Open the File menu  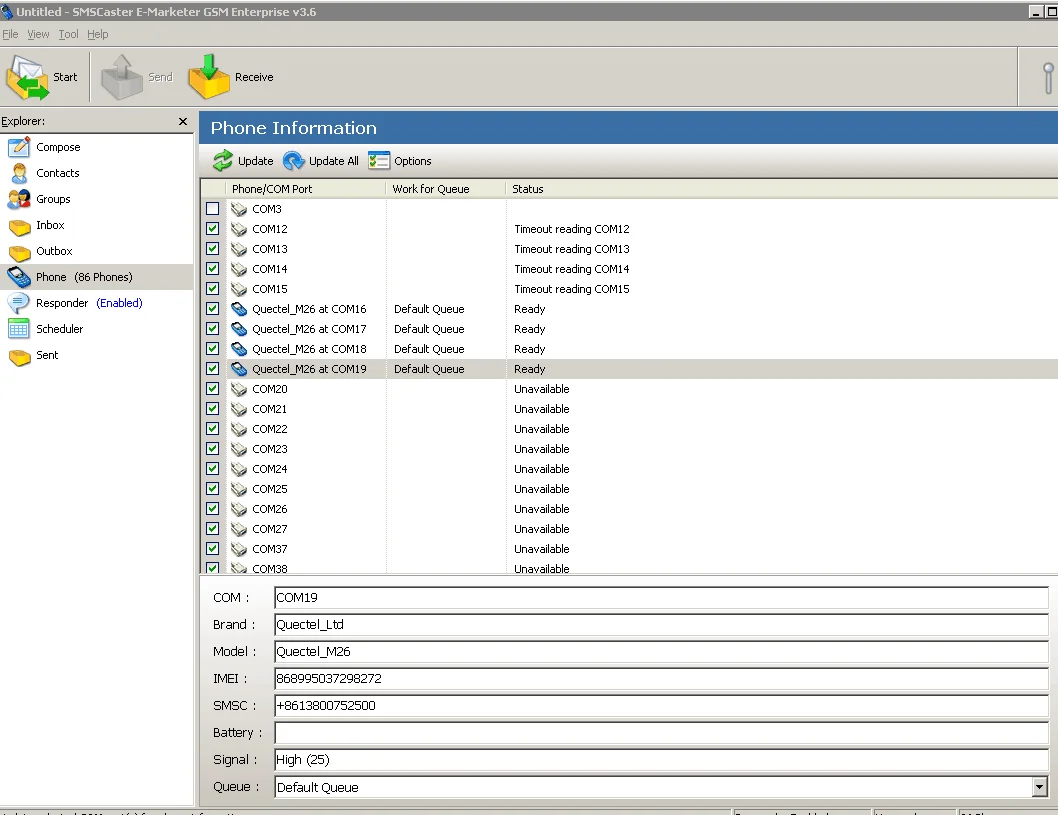click(10, 34)
